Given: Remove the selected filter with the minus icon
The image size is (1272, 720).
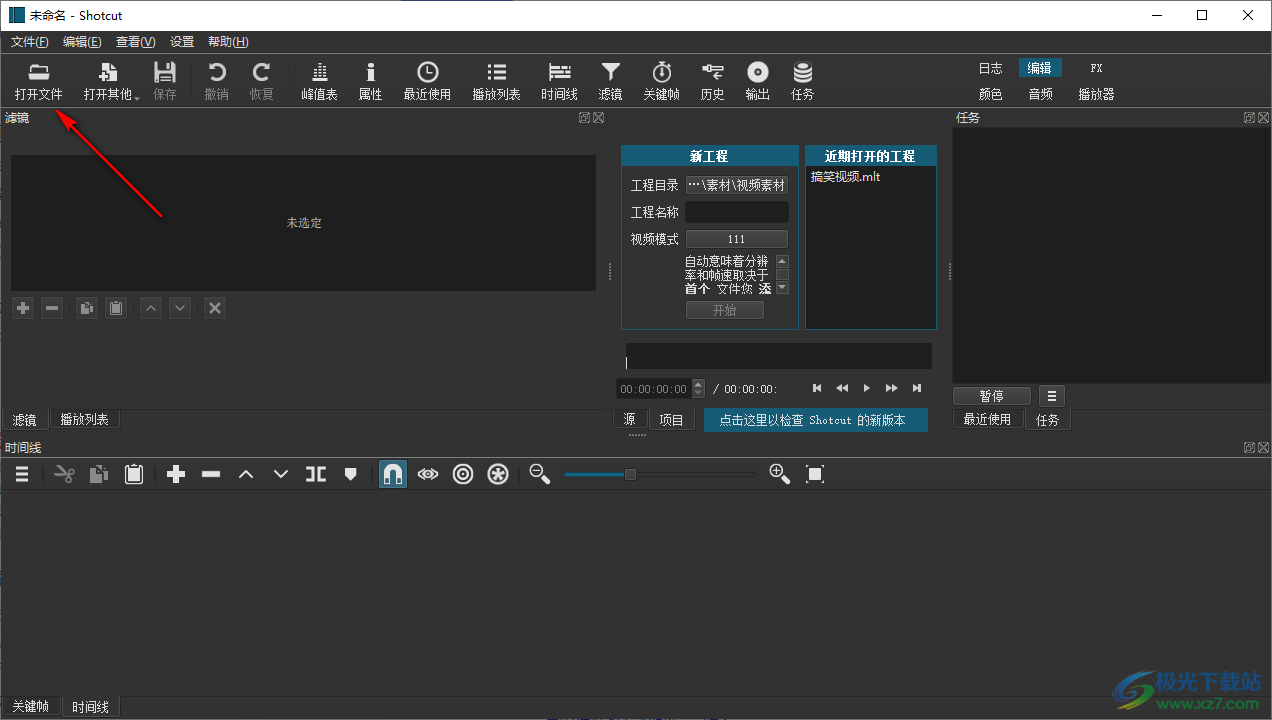Looking at the screenshot, I should click(x=52, y=308).
